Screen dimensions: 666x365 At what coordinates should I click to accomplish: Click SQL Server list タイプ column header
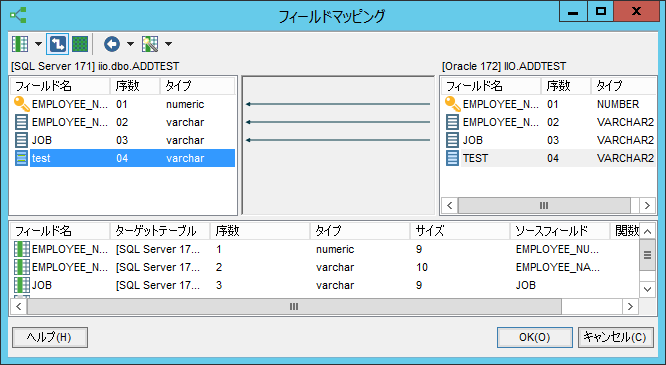(x=198, y=86)
